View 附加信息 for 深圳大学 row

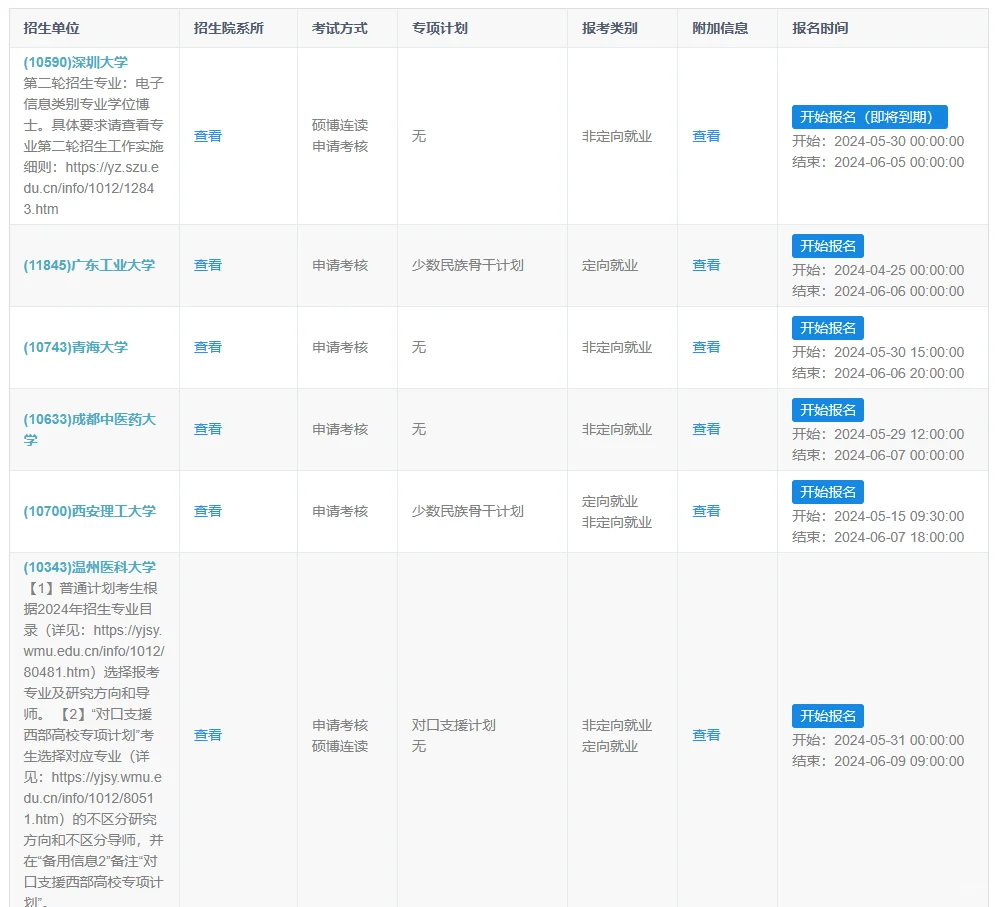tap(706, 136)
